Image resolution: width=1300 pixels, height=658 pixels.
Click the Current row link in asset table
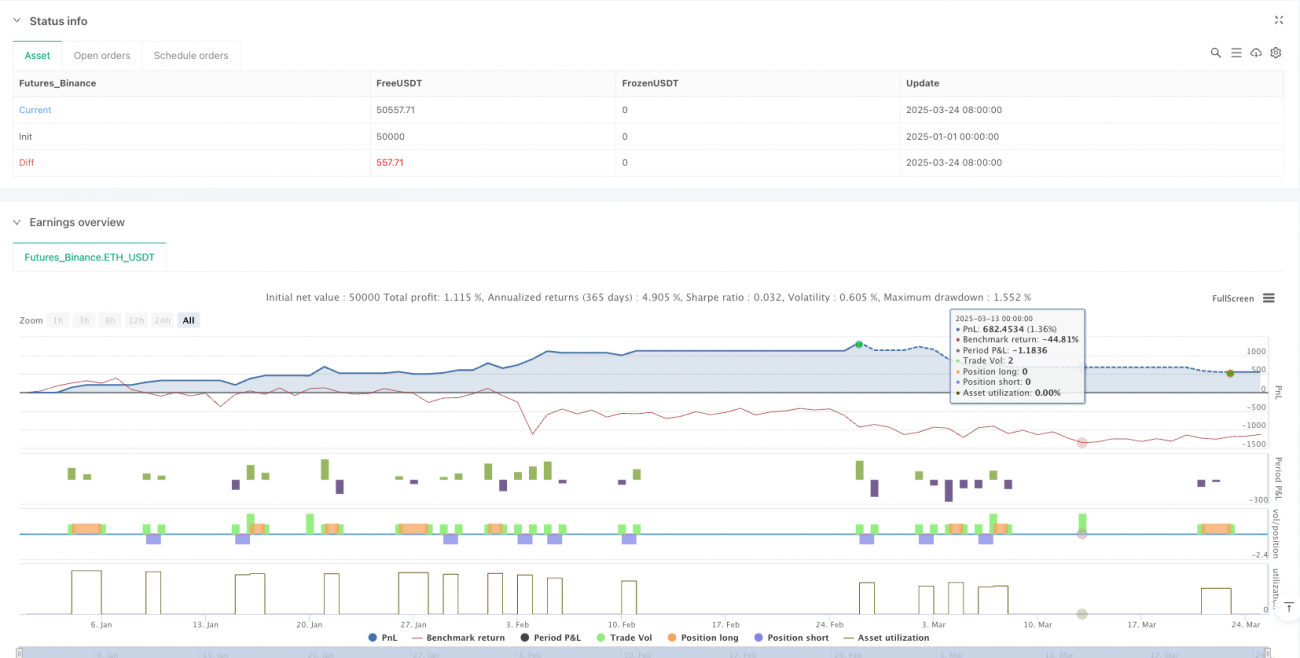click(x=35, y=110)
